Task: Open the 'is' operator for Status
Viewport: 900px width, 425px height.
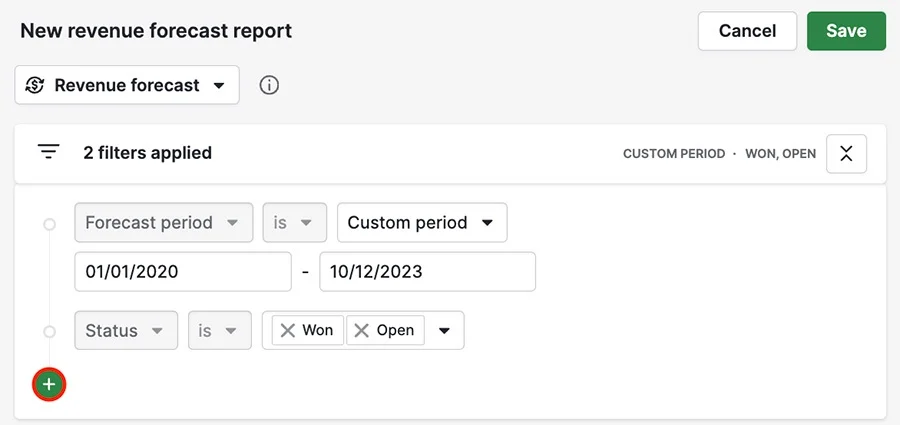Action: [220, 330]
